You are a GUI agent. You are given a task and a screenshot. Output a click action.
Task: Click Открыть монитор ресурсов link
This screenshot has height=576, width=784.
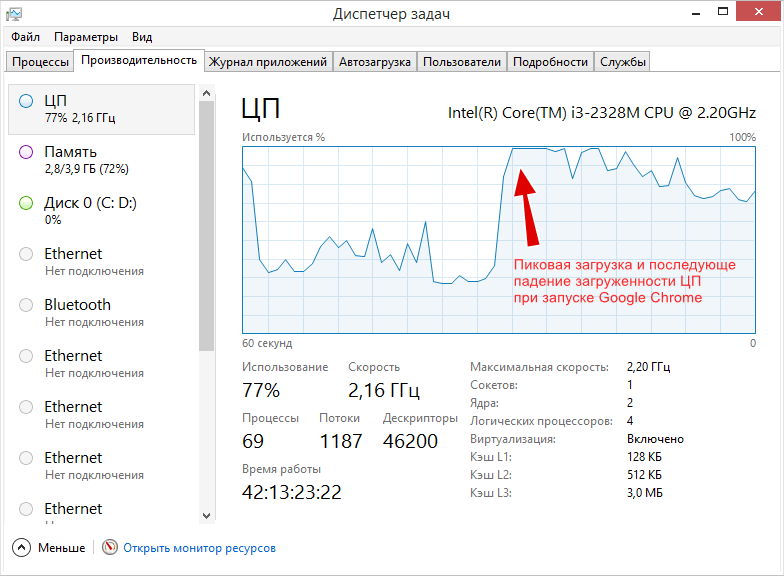point(200,548)
